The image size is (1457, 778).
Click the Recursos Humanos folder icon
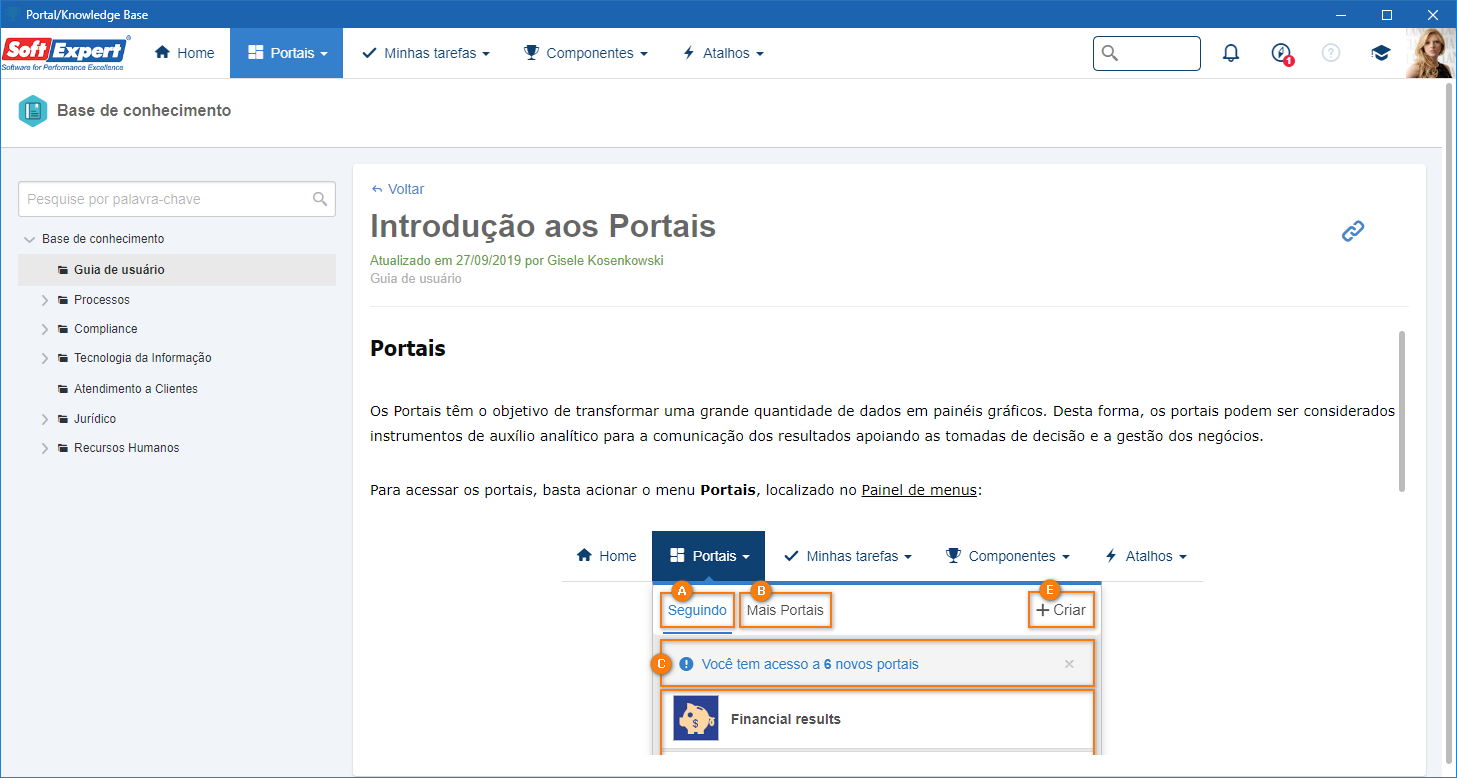(63, 448)
